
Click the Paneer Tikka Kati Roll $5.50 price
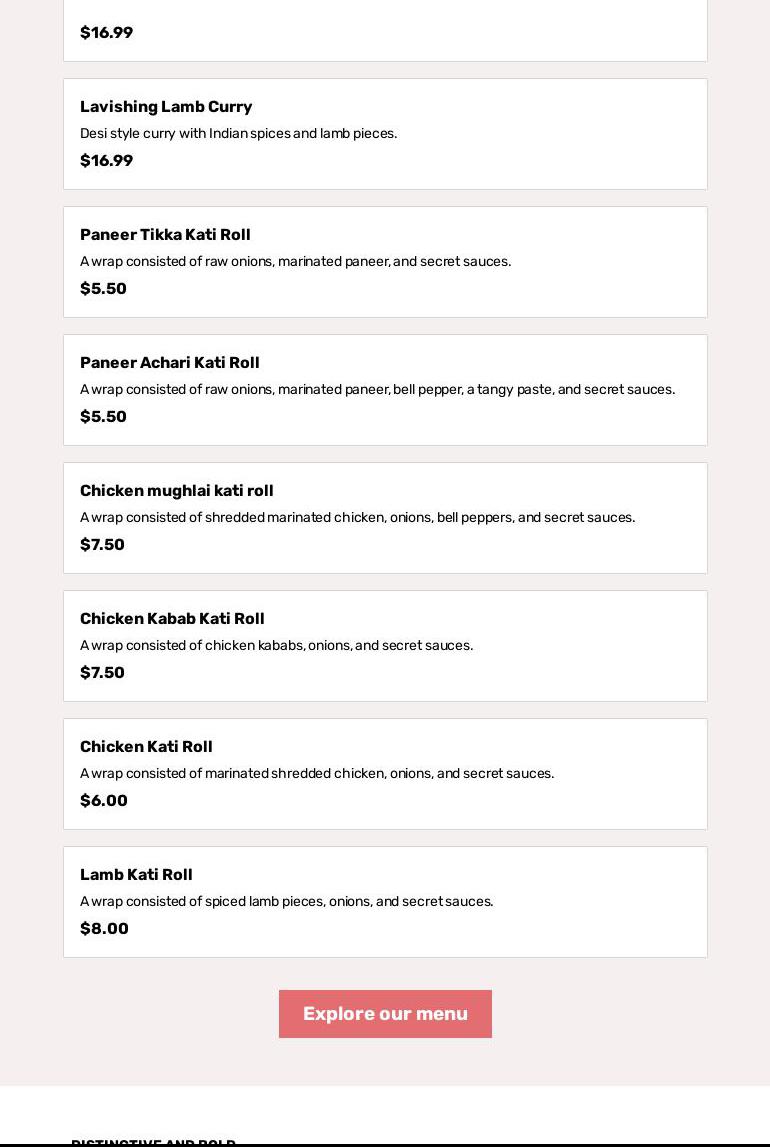(103, 289)
